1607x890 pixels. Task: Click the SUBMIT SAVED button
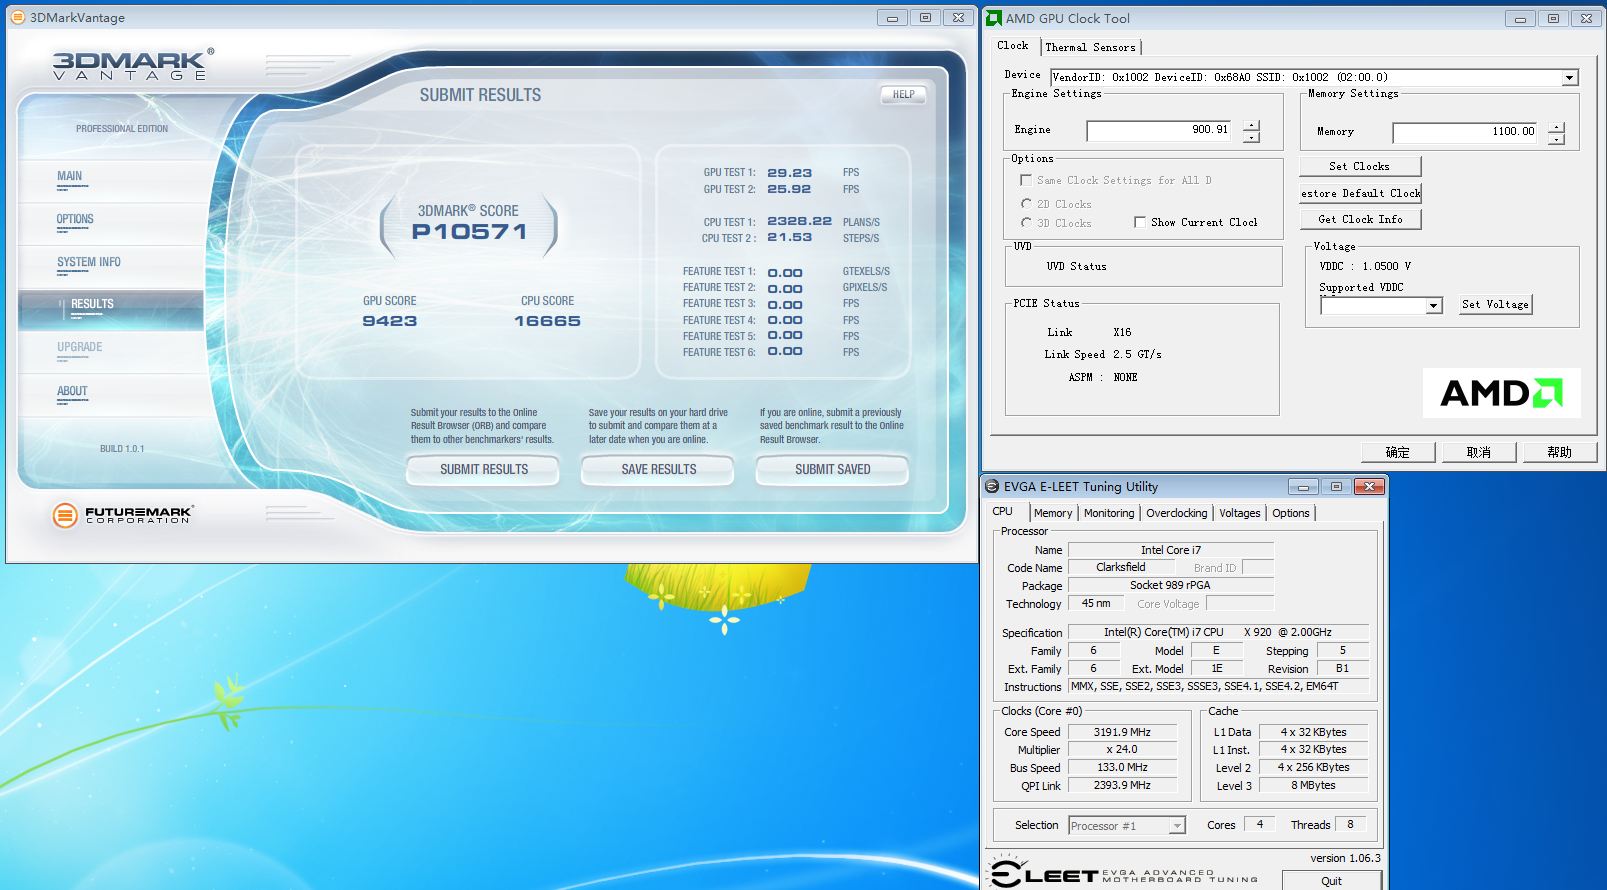833,469
